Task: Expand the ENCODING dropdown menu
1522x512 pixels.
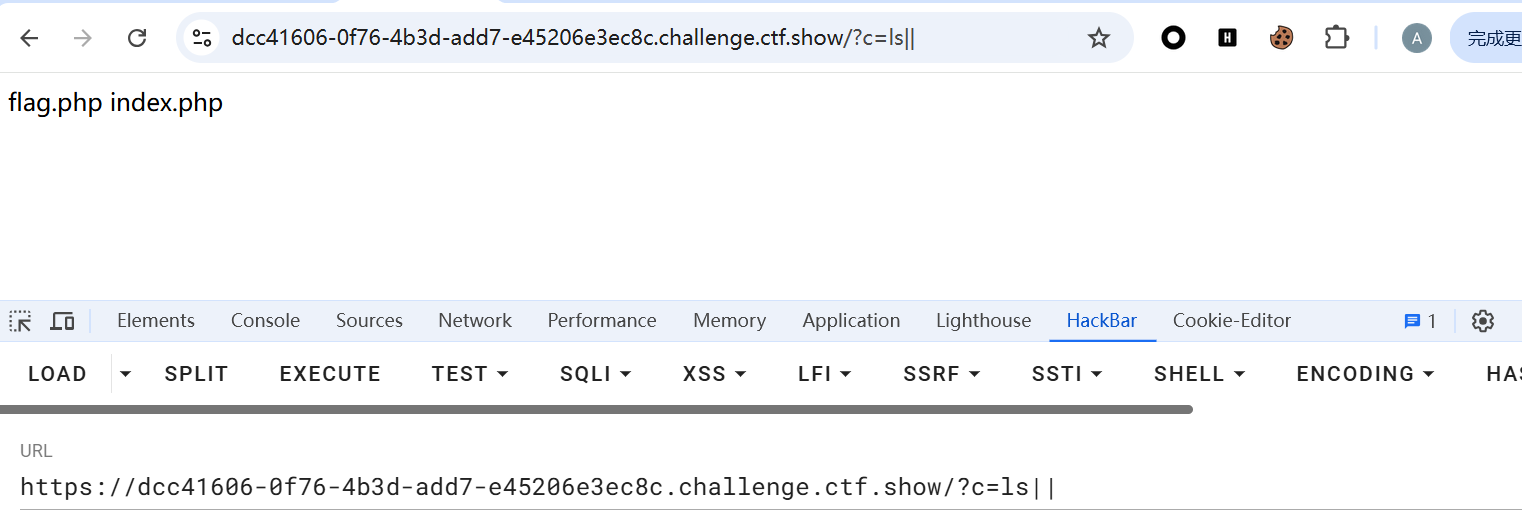Action: [1365, 374]
